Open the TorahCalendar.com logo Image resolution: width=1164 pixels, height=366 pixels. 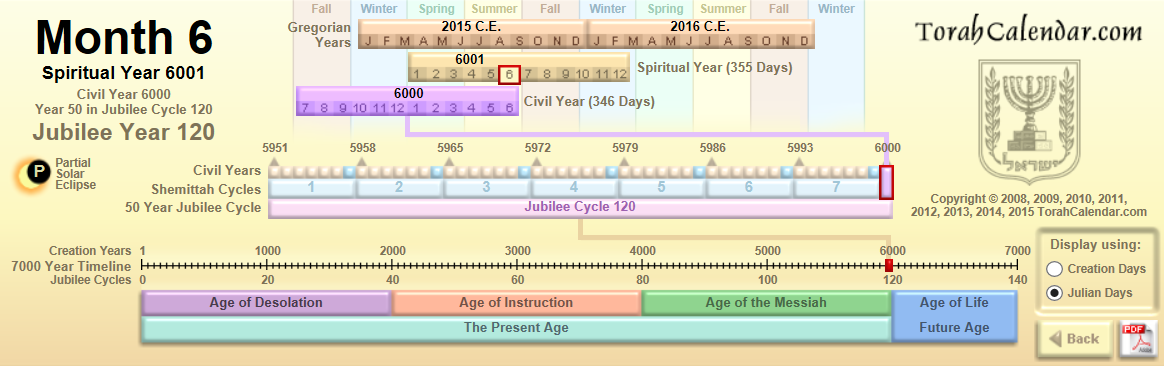click(1028, 31)
